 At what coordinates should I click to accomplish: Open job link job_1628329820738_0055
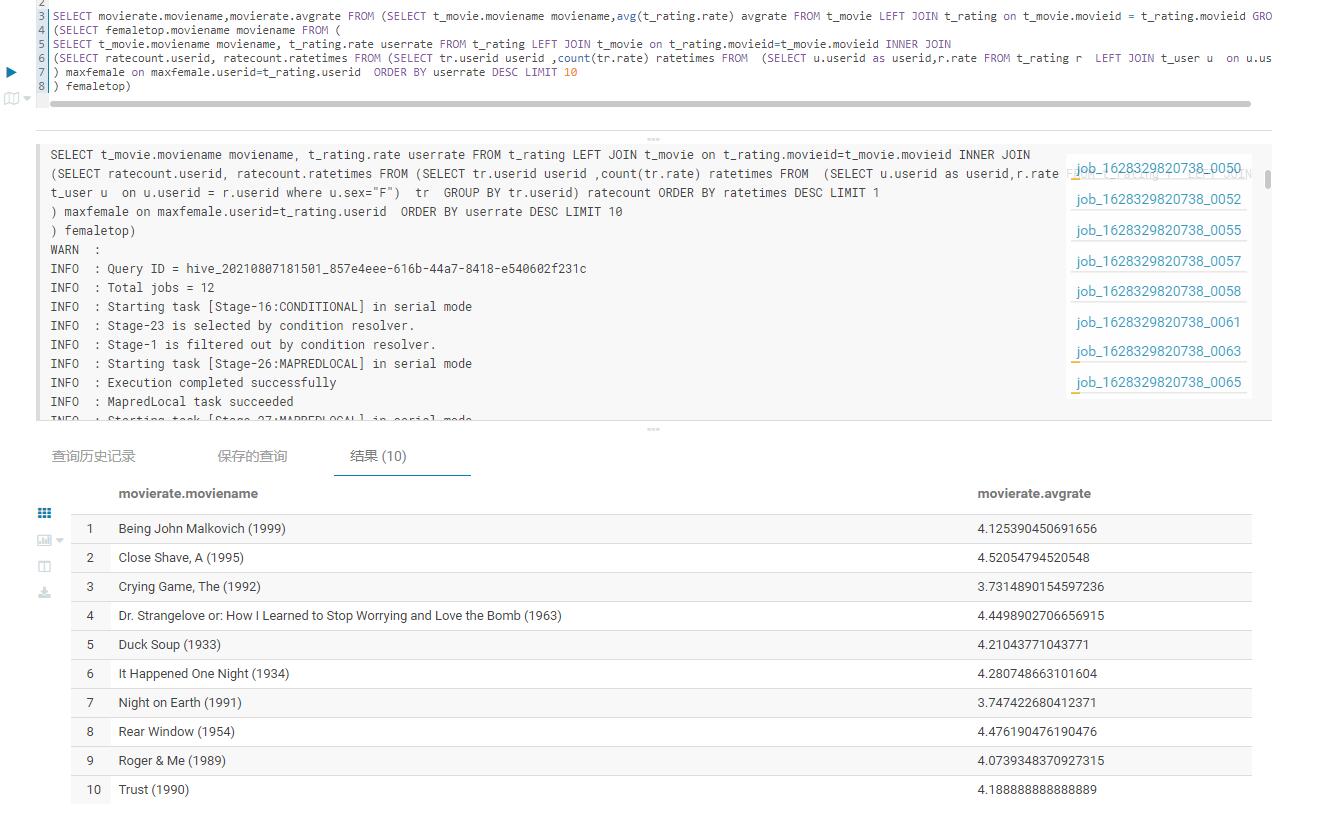click(x=1158, y=230)
